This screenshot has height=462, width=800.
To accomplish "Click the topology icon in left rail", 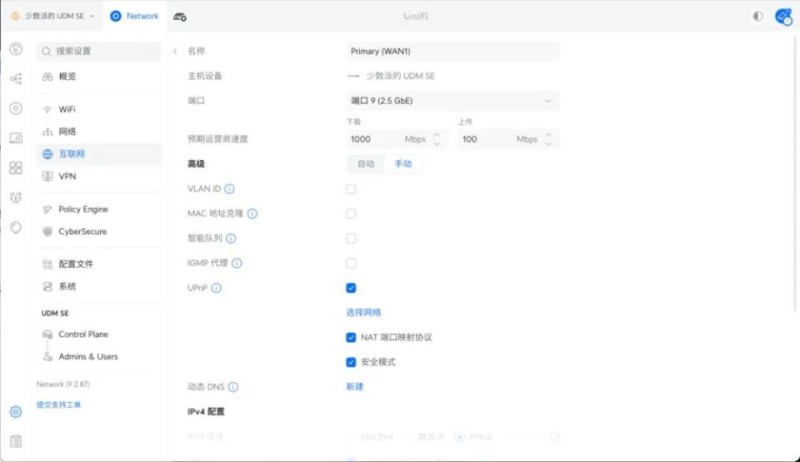I will [x=15, y=78].
